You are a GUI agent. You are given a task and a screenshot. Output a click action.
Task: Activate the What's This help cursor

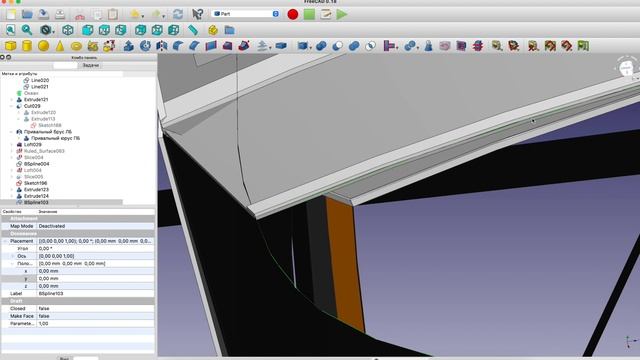pos(198,14)
